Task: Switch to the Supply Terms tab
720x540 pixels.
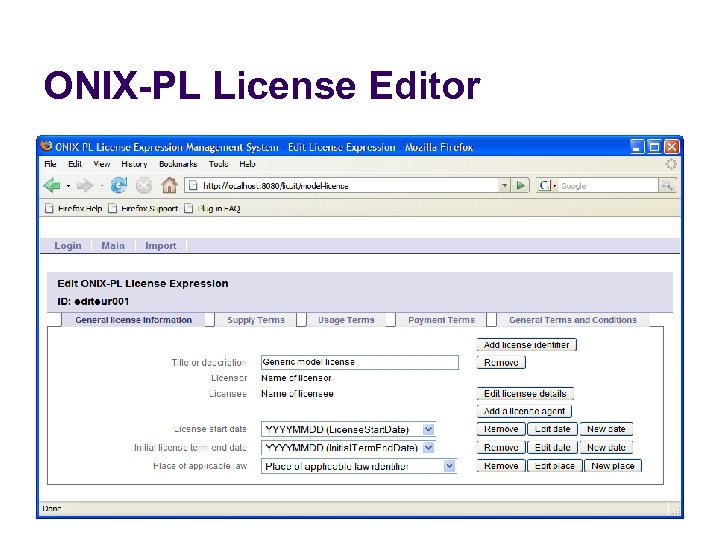Action: click(x=256, y=320)
